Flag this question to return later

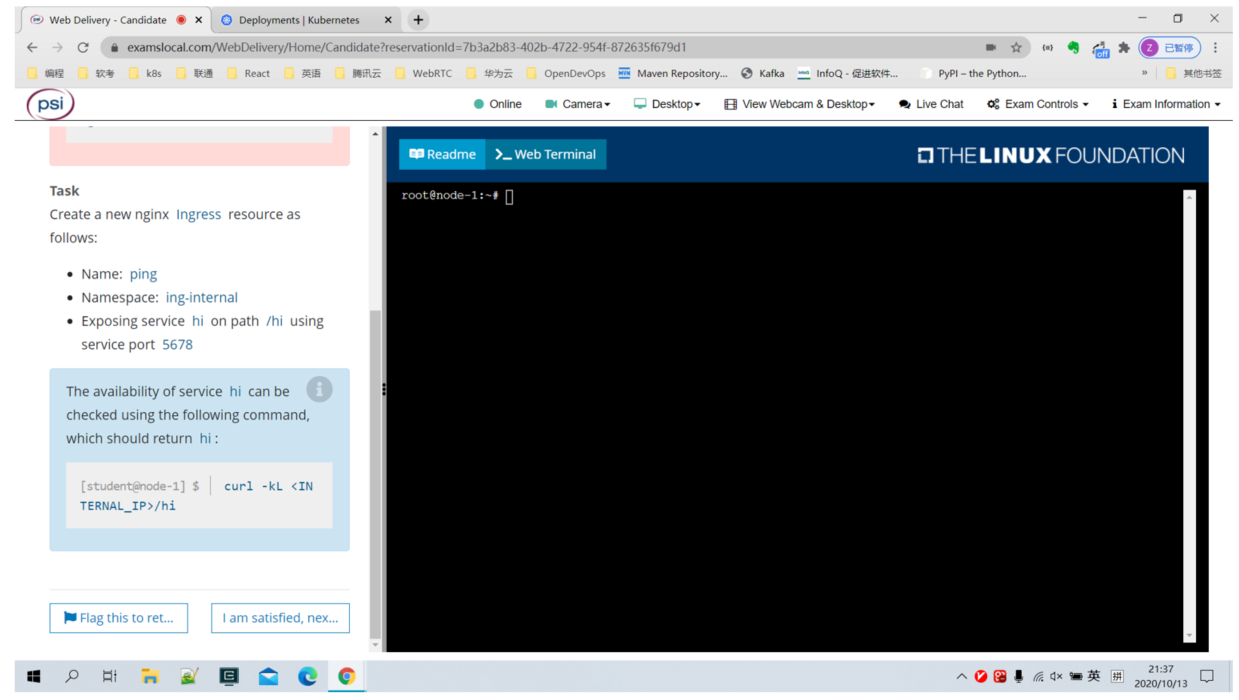coord(119,618)
